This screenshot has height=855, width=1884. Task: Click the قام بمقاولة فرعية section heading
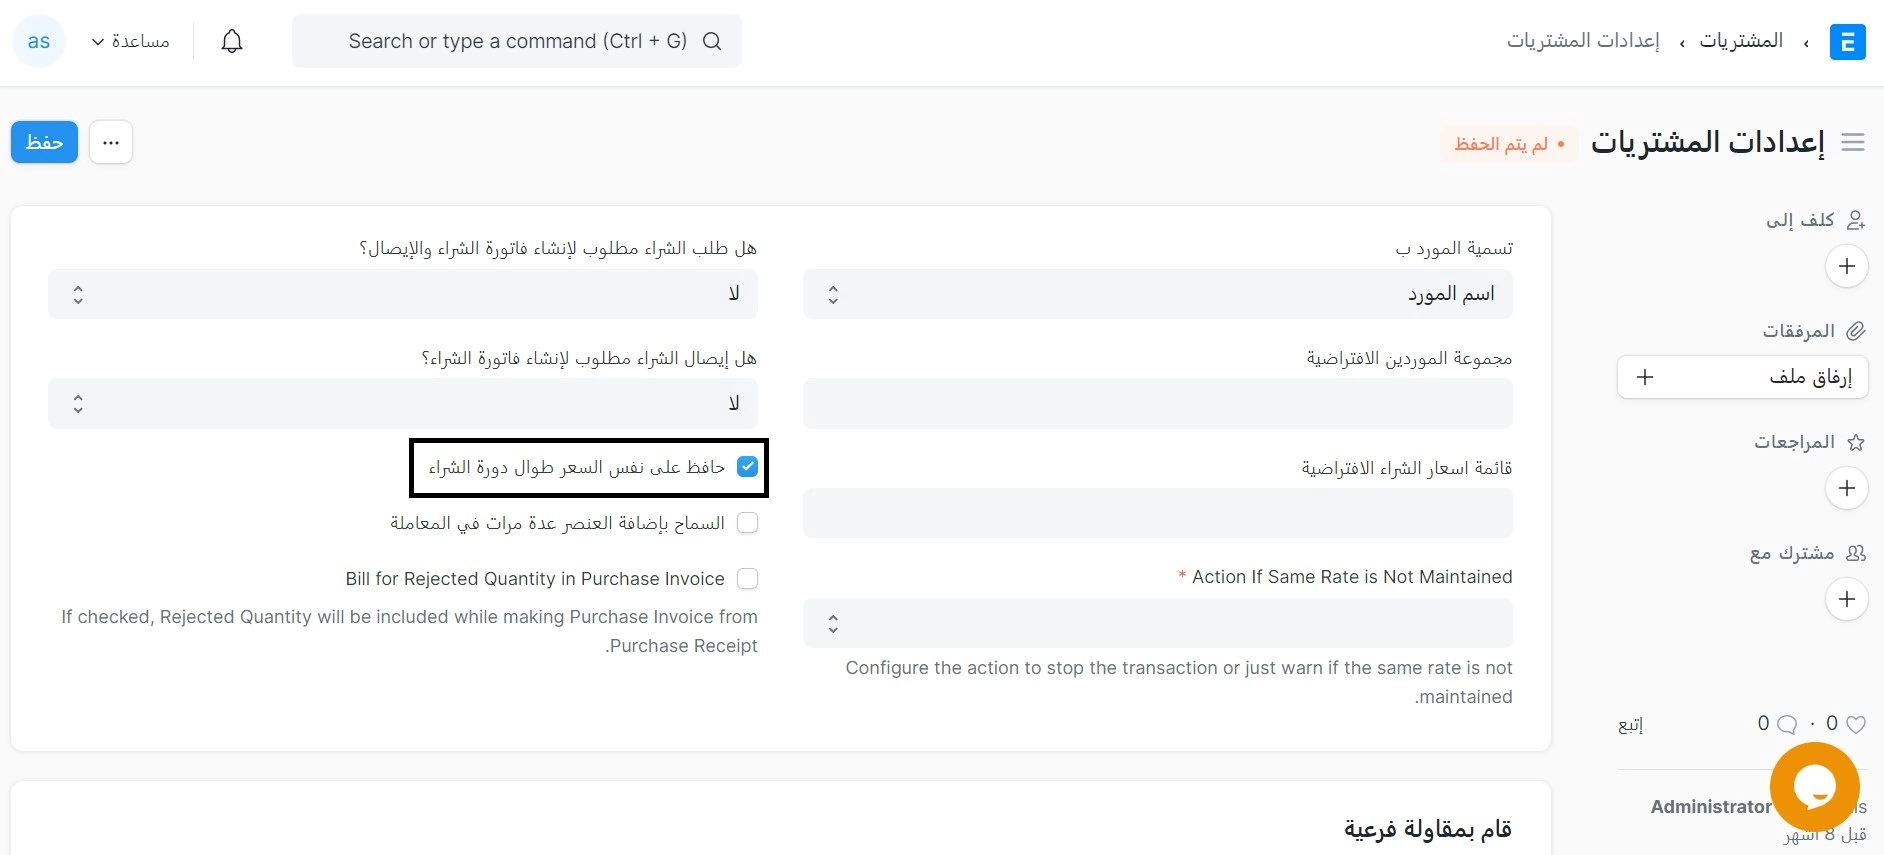pyautogui.click(x=1427, y=829)
